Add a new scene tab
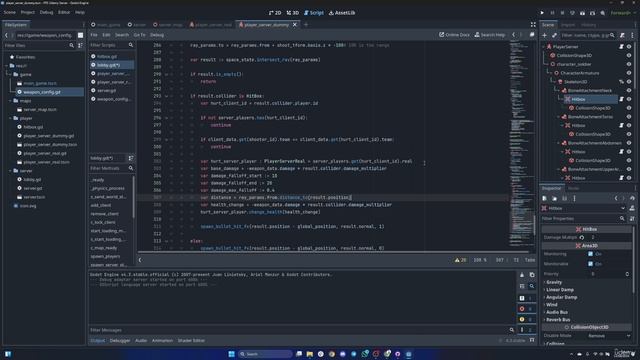Image resolution: width=640 pixels, height=360 pixels. pos(306,24)
